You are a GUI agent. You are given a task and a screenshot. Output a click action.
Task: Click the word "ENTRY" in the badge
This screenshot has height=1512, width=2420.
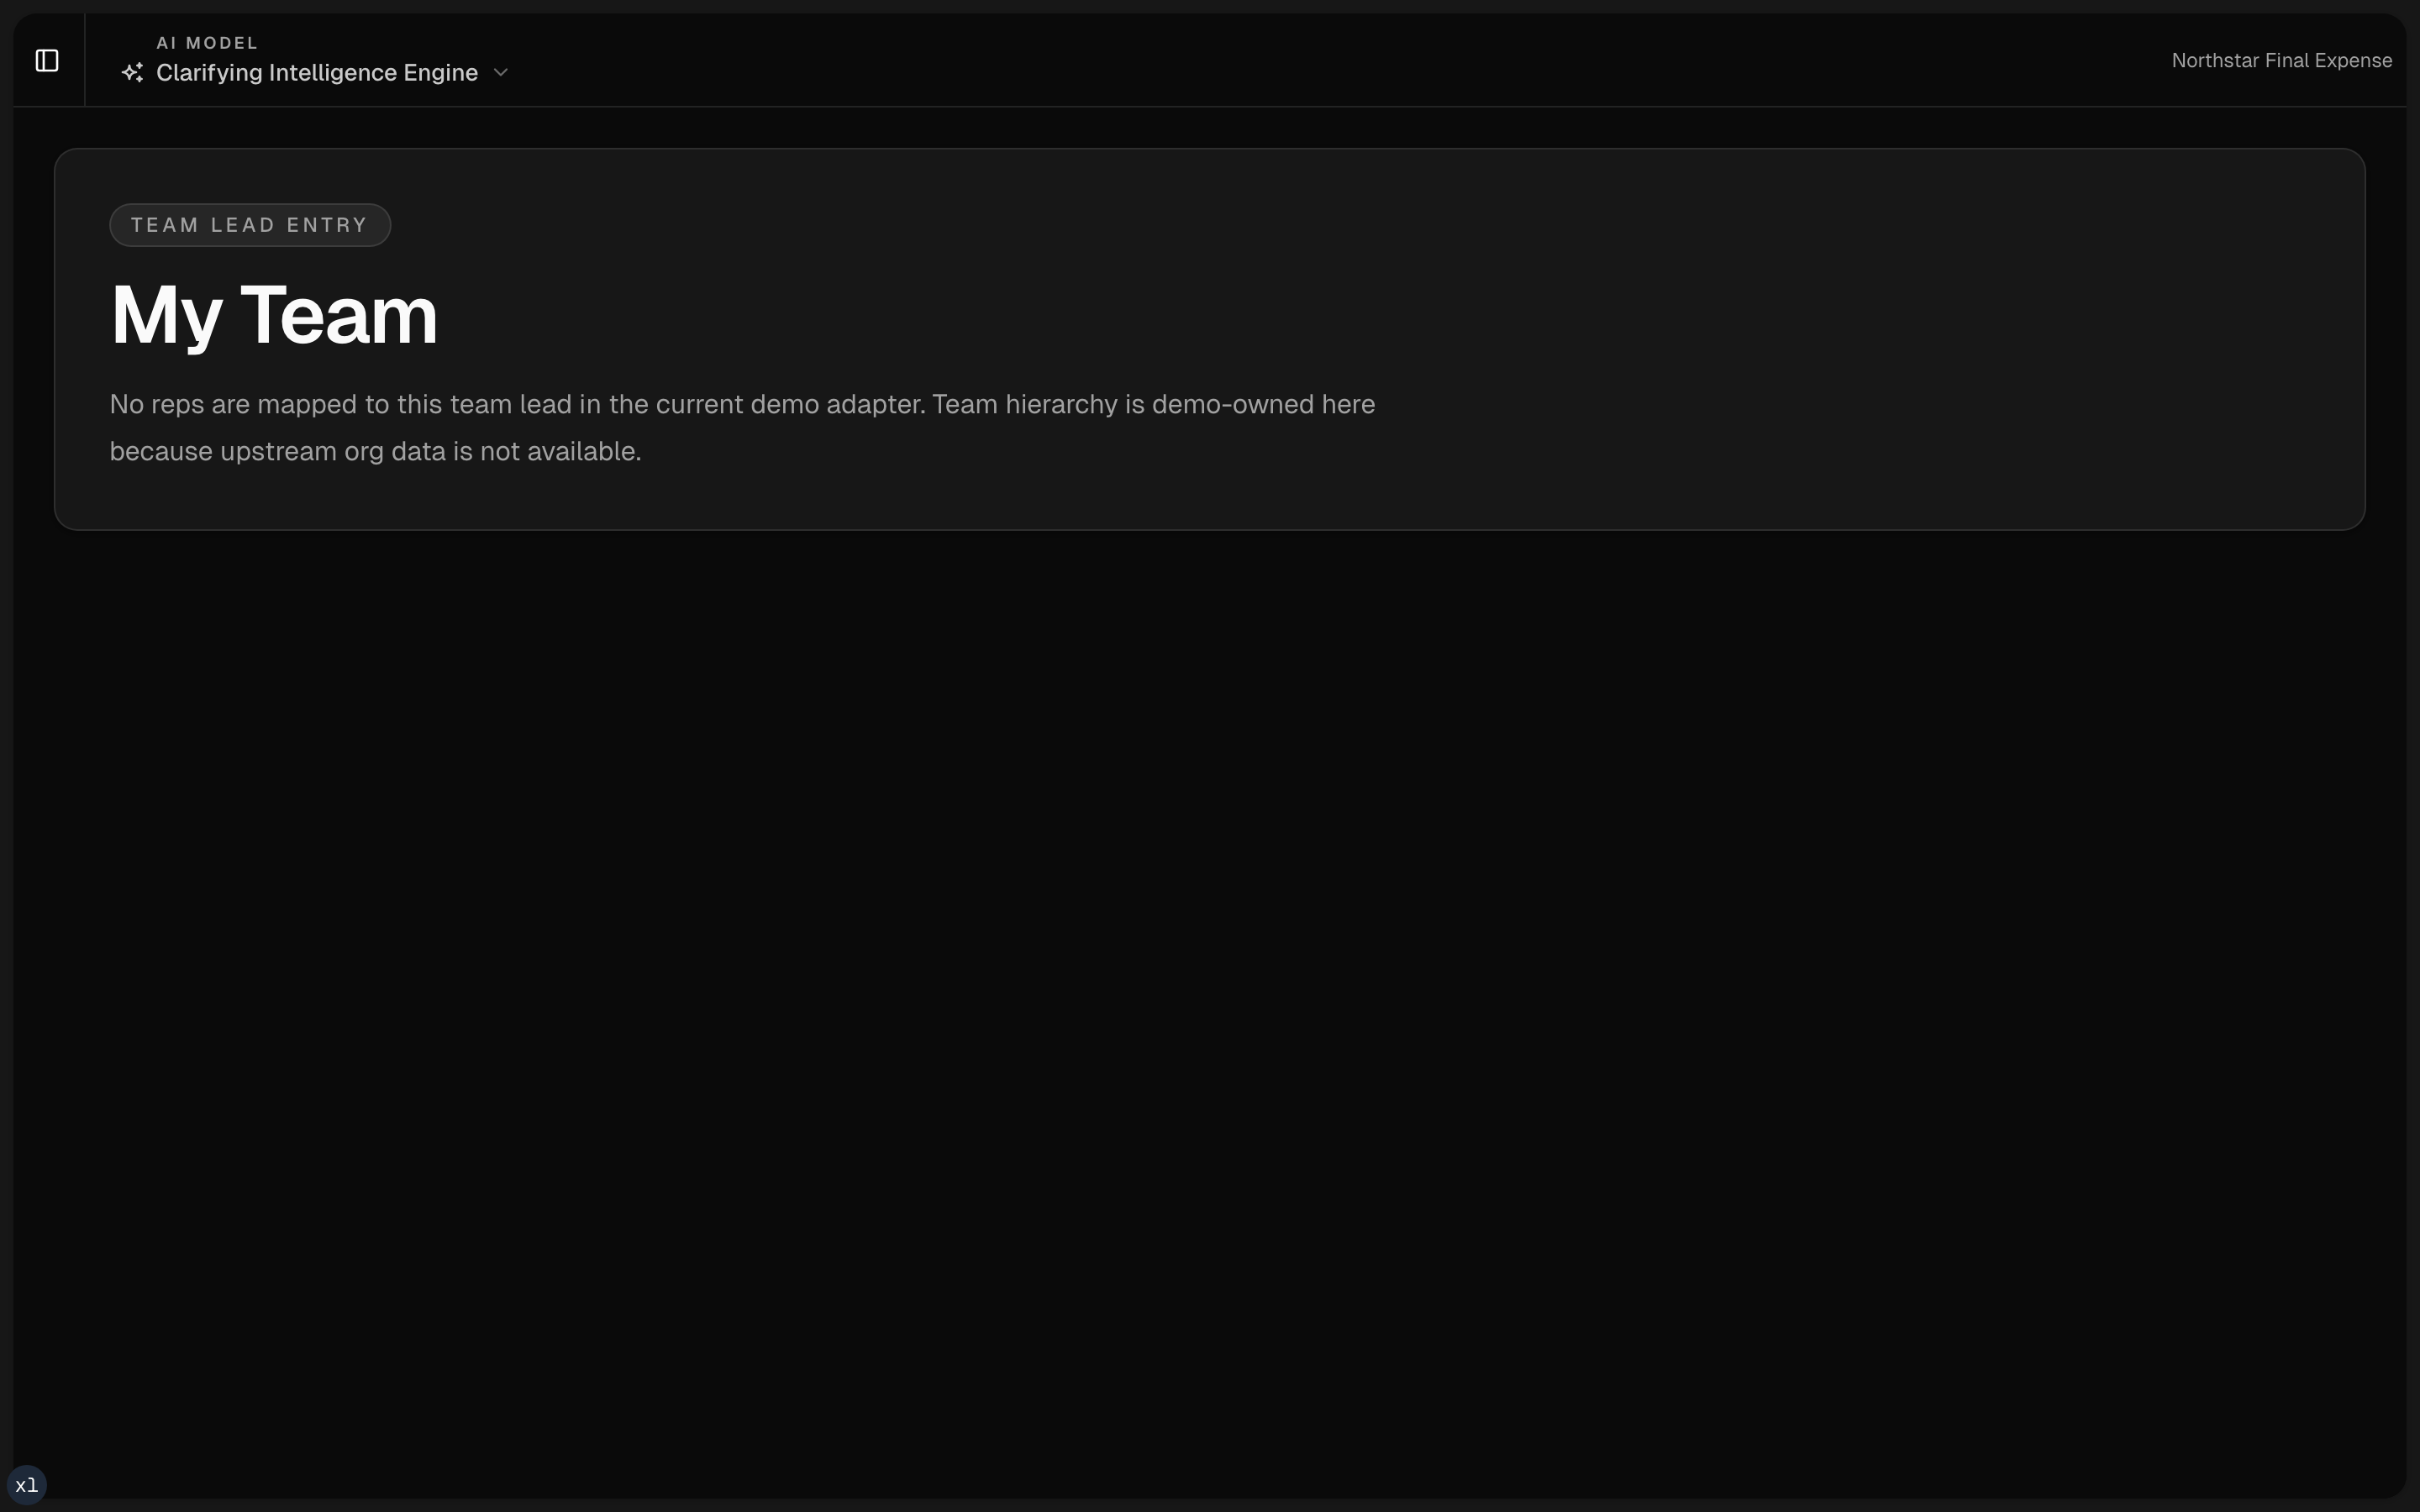click(x=327, y=225)
